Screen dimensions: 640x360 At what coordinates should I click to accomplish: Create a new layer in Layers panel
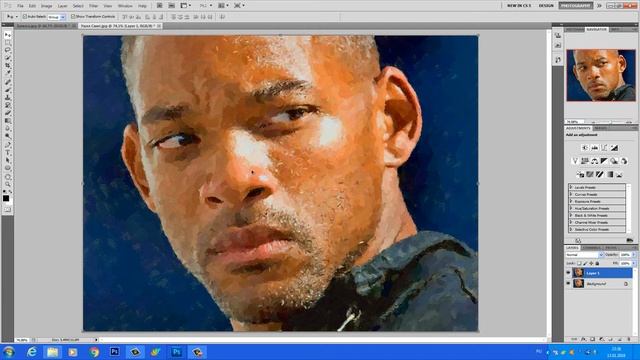tap(620, 339)
